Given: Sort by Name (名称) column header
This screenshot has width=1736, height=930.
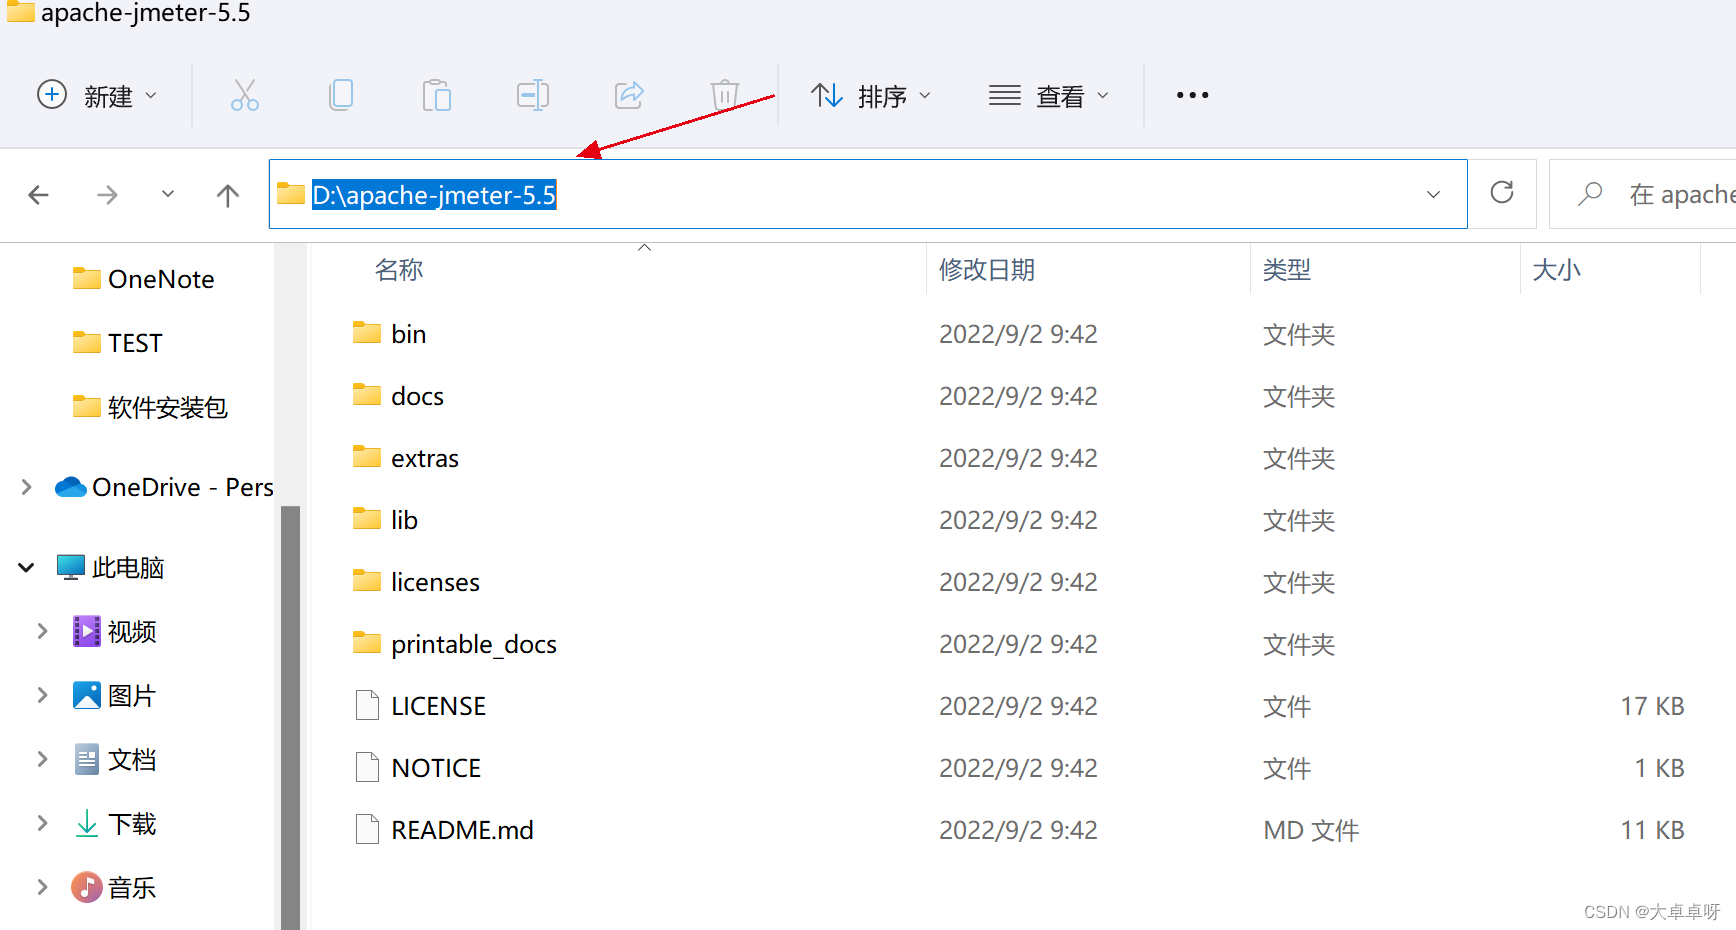Looking at the screenshot, I should click(399, 270).
